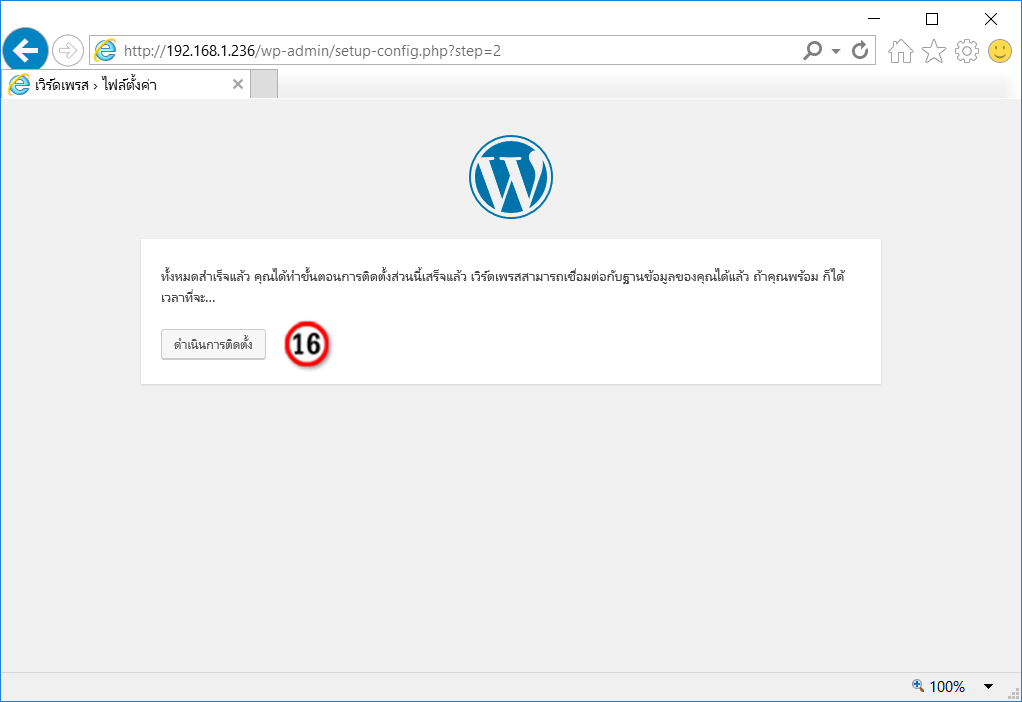Click the 100% zoom level
1022x702 pixels.
(x=947, y=686)
